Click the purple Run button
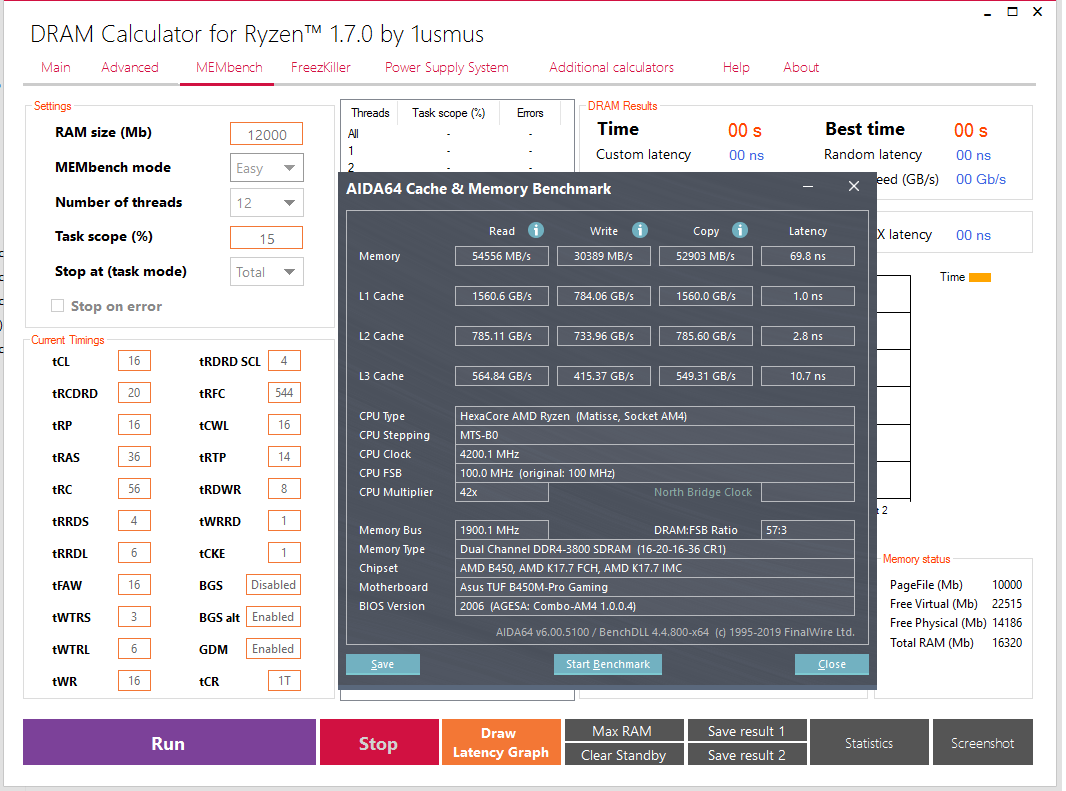The height and width of the screenshot is (791, 1066). 169,743
